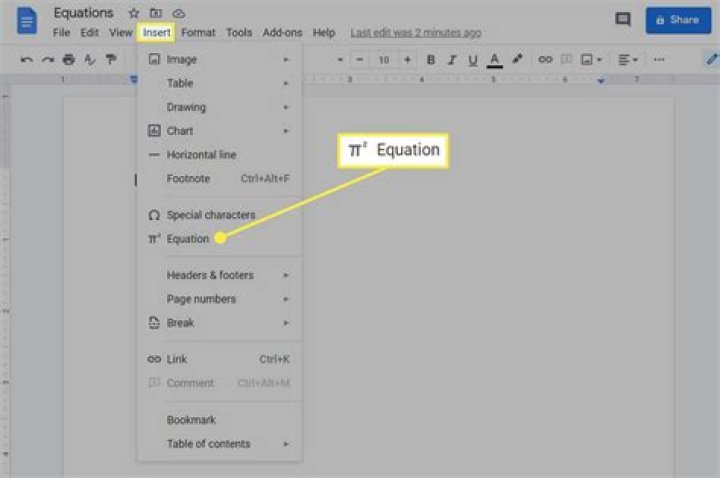Click the Redo arrow

(x=48, y=60)
